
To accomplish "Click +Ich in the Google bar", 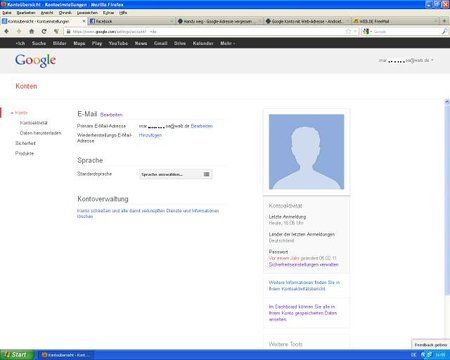I will tap(20, 43).
